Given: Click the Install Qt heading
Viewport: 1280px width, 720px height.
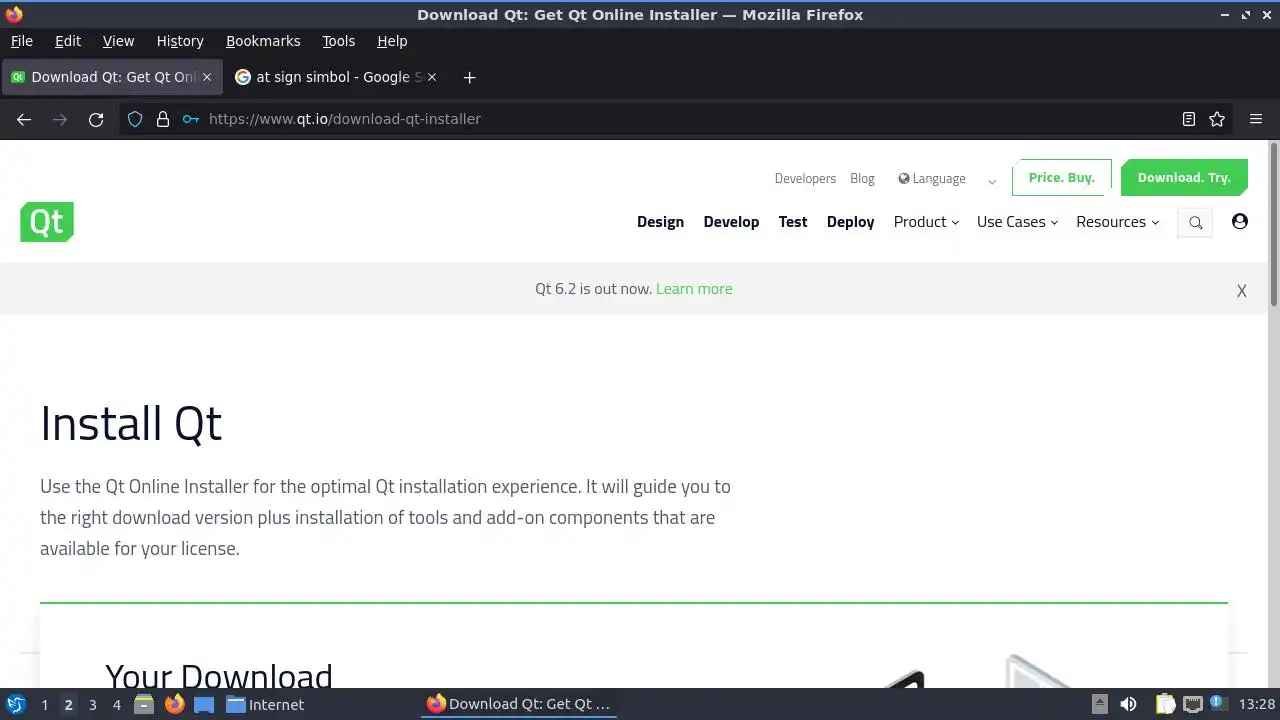Looking at the screenshot, I should 131,423.
